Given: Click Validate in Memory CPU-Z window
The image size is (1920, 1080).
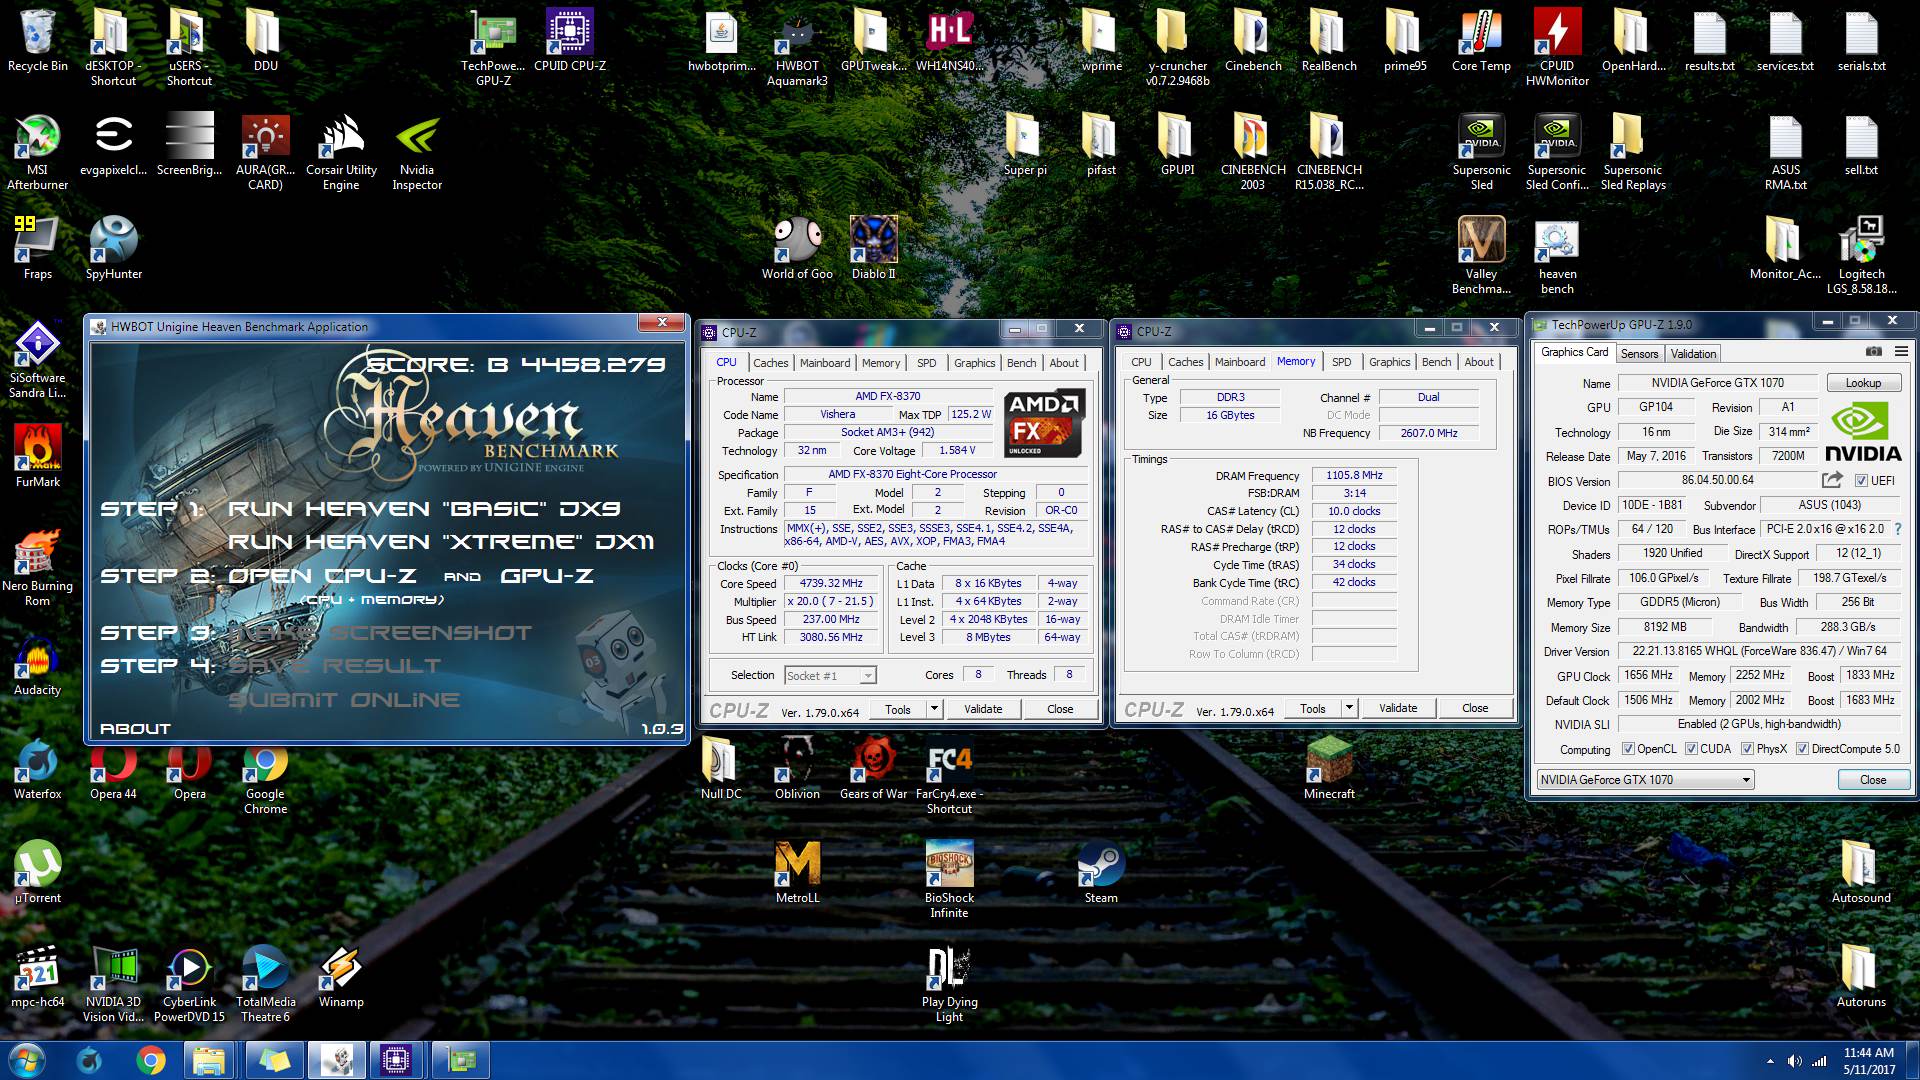Looking at the screenshot, I should tap(1398, 708).
